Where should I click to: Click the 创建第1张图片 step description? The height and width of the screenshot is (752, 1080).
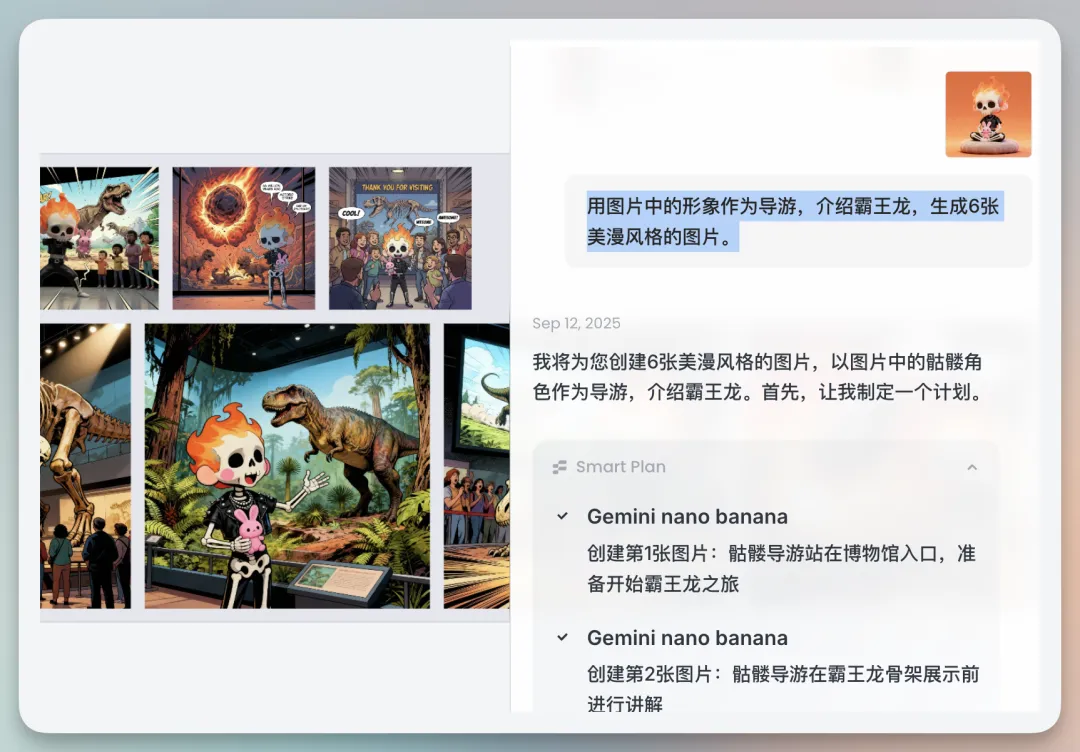[781, 568]
